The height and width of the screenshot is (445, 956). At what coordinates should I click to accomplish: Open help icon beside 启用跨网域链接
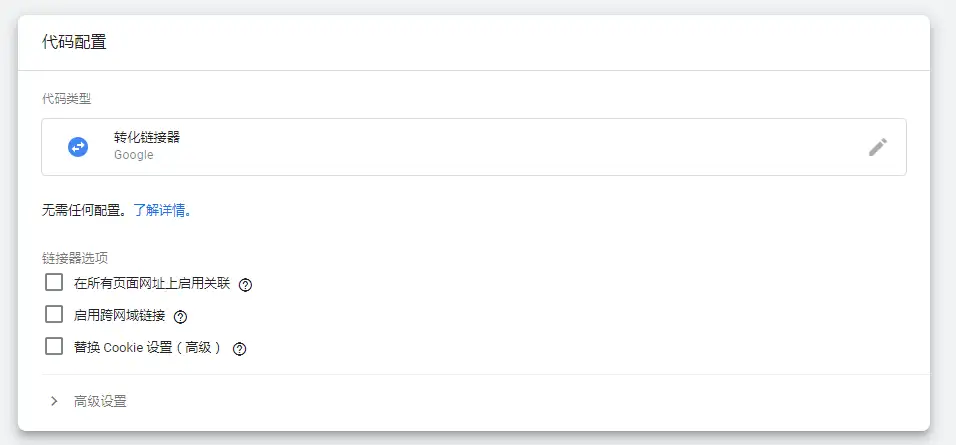pyautogui.click(x=181, y=316)
